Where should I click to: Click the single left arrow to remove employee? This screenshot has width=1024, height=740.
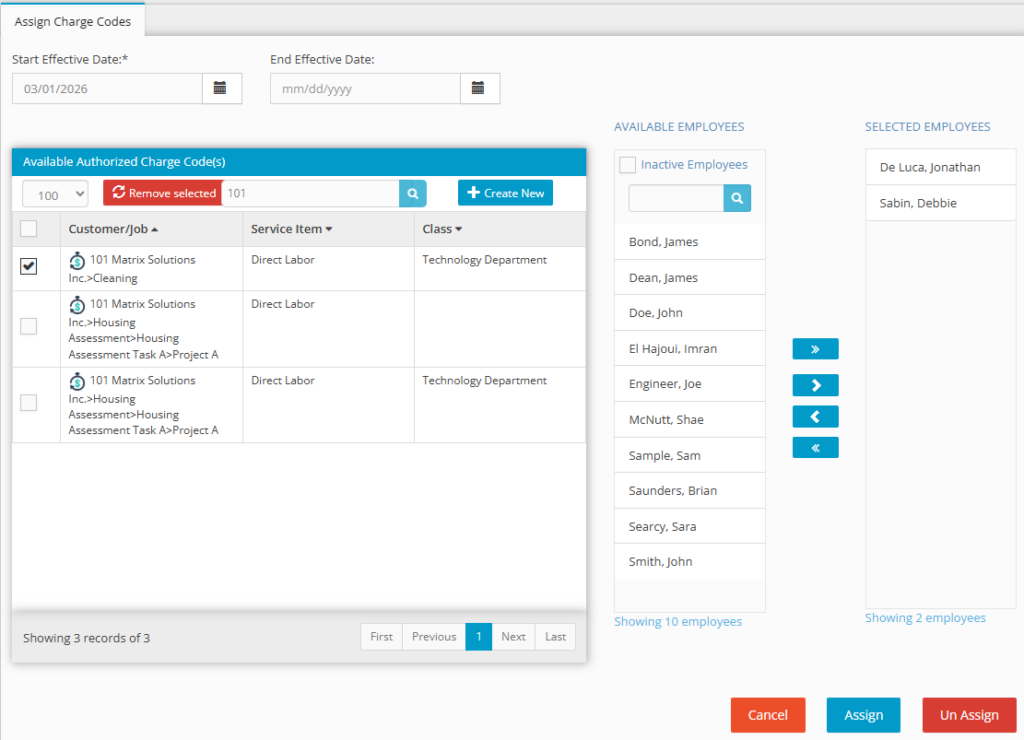tap(815, 415)
